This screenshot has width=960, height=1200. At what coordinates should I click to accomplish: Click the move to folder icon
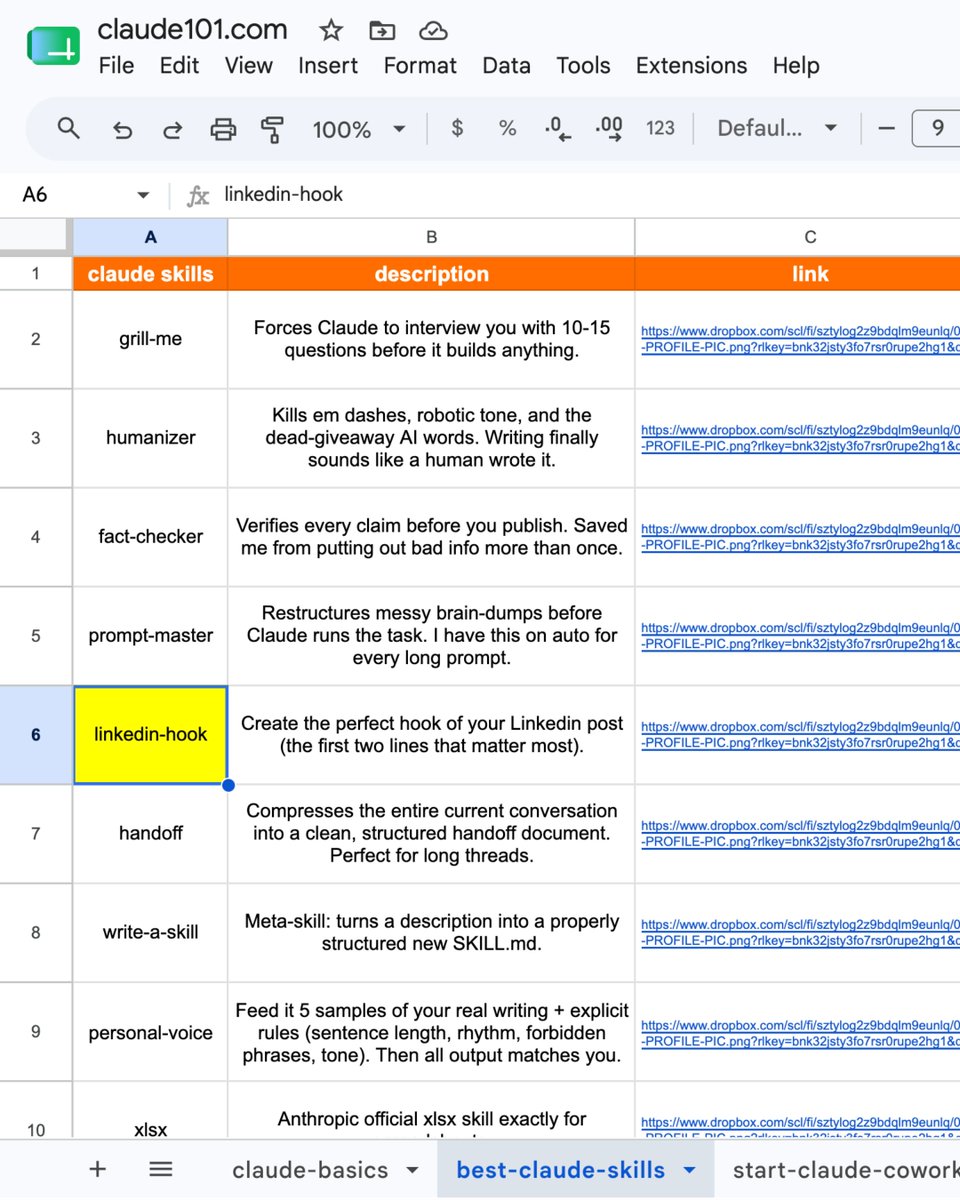point(381,31)
